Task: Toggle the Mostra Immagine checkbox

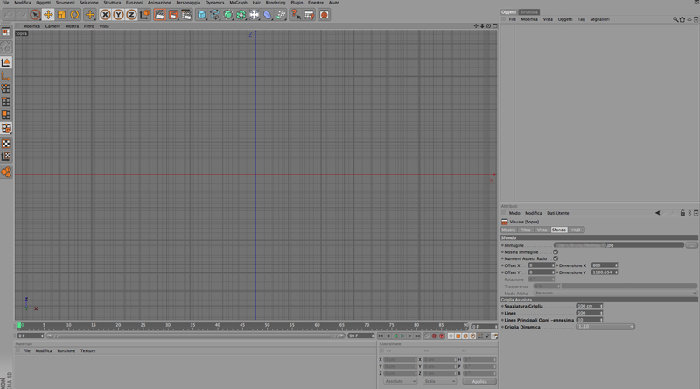Action: tap(555, 252)
